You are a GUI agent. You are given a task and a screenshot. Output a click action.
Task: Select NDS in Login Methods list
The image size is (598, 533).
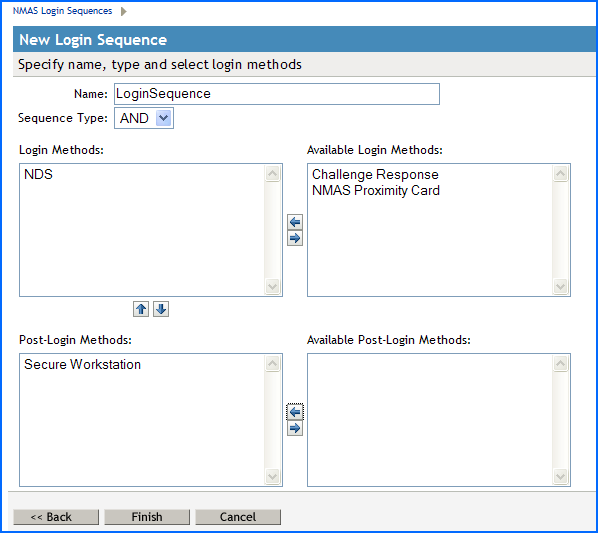point(38,174)
